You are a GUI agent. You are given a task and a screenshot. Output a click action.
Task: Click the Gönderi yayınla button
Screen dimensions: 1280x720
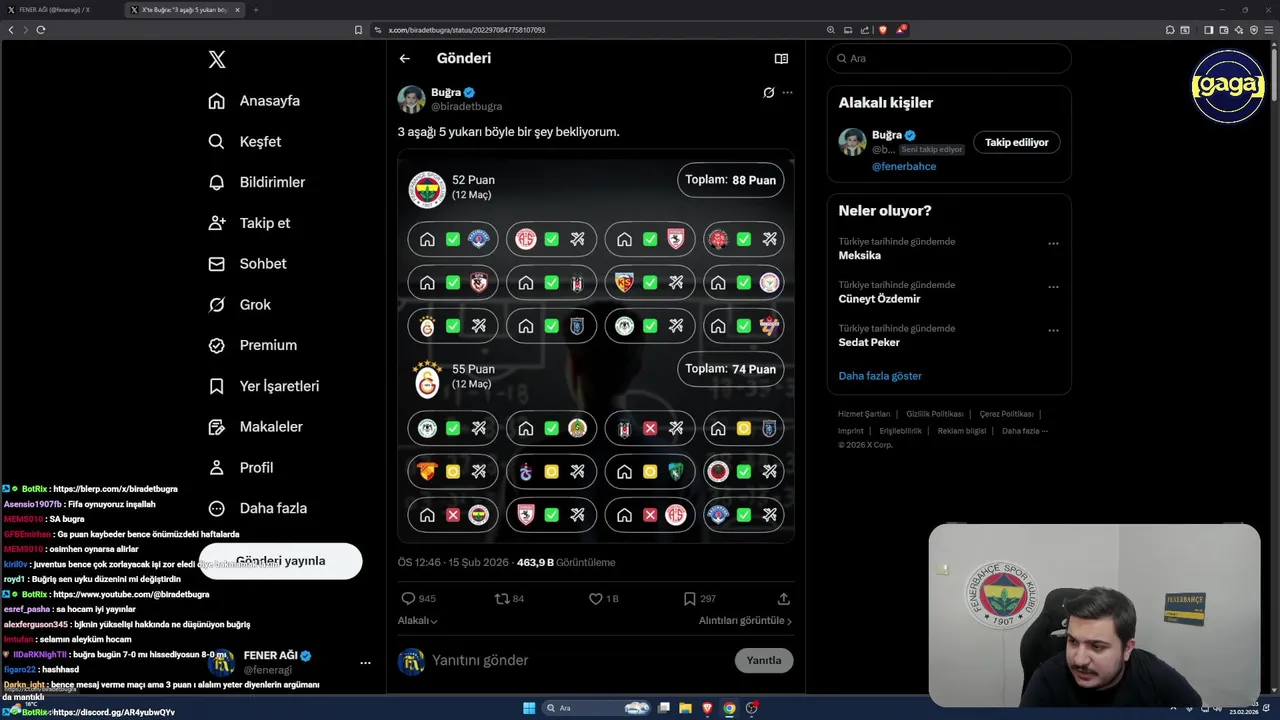pos(280,561)
